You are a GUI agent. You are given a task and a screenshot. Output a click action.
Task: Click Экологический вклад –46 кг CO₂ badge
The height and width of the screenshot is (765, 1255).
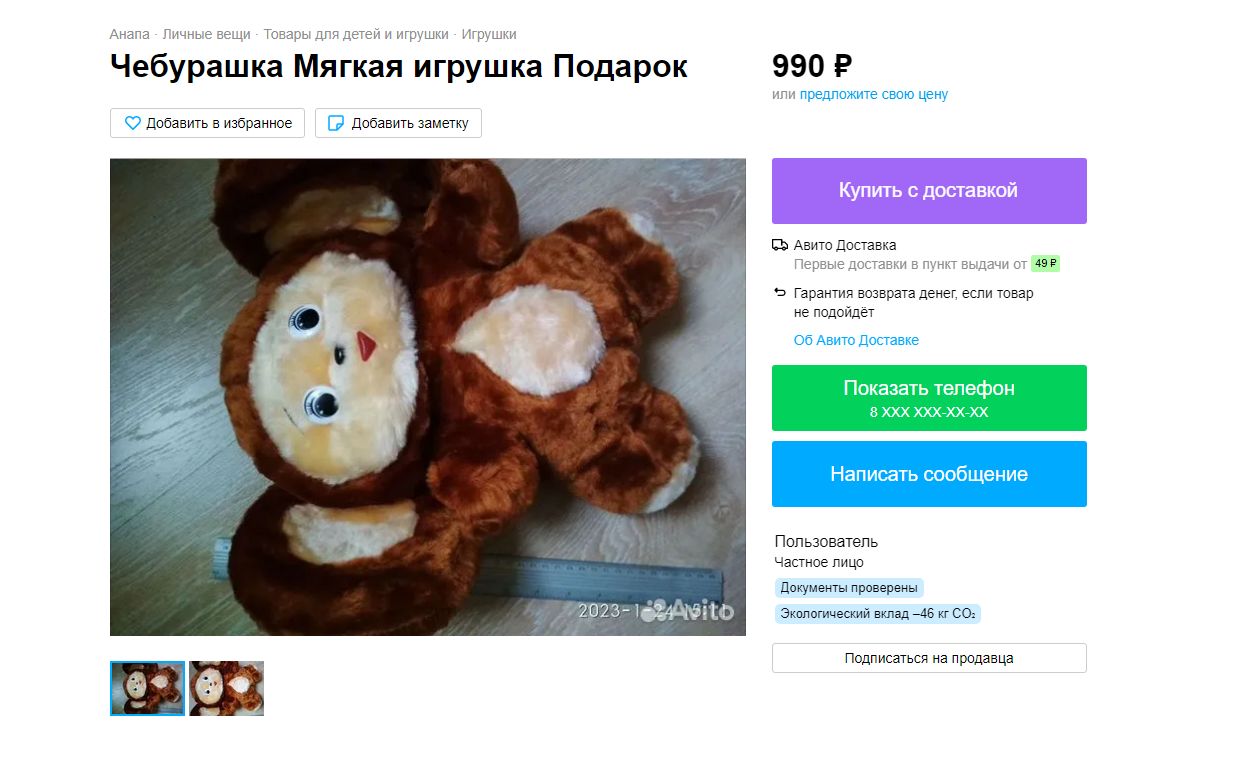[877, 614]
